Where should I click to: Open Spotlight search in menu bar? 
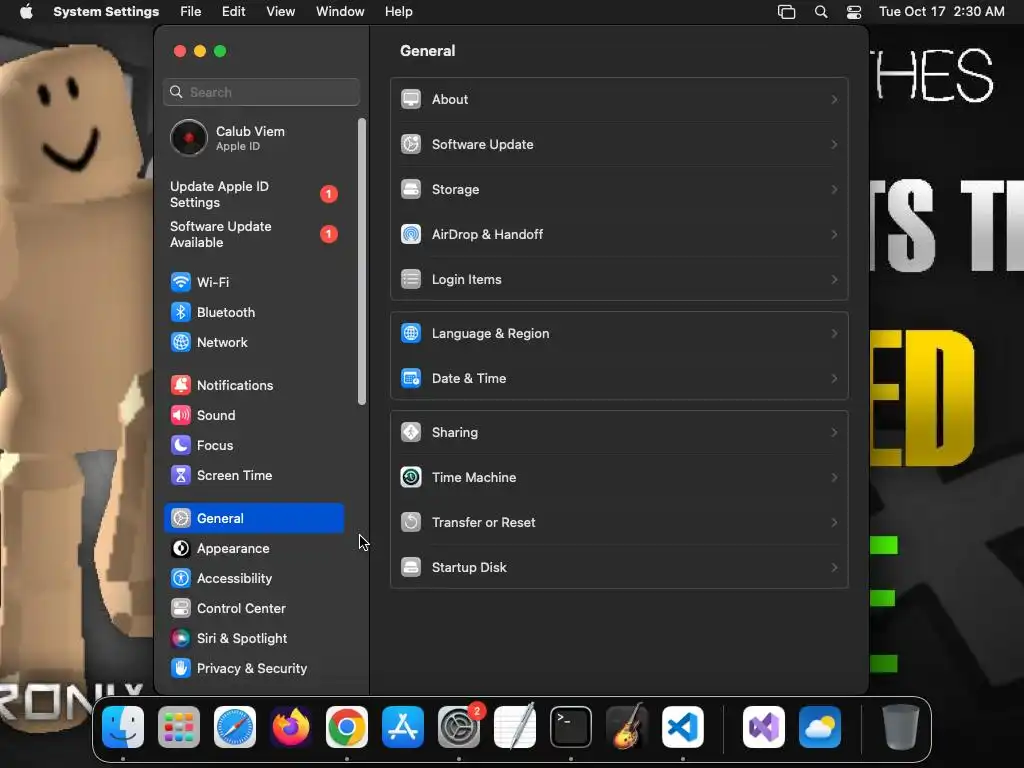tap(821, 12)
